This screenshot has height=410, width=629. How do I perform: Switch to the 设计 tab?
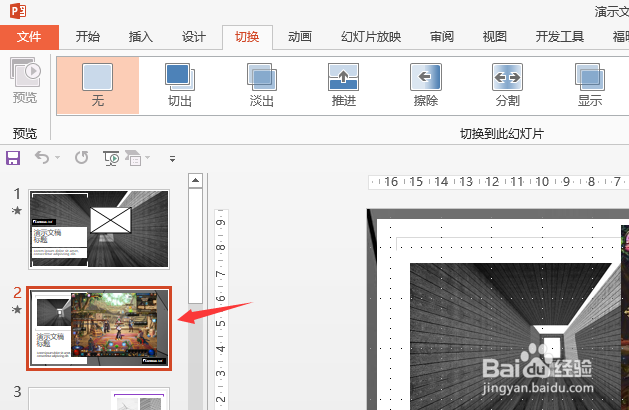pos(193,37)
